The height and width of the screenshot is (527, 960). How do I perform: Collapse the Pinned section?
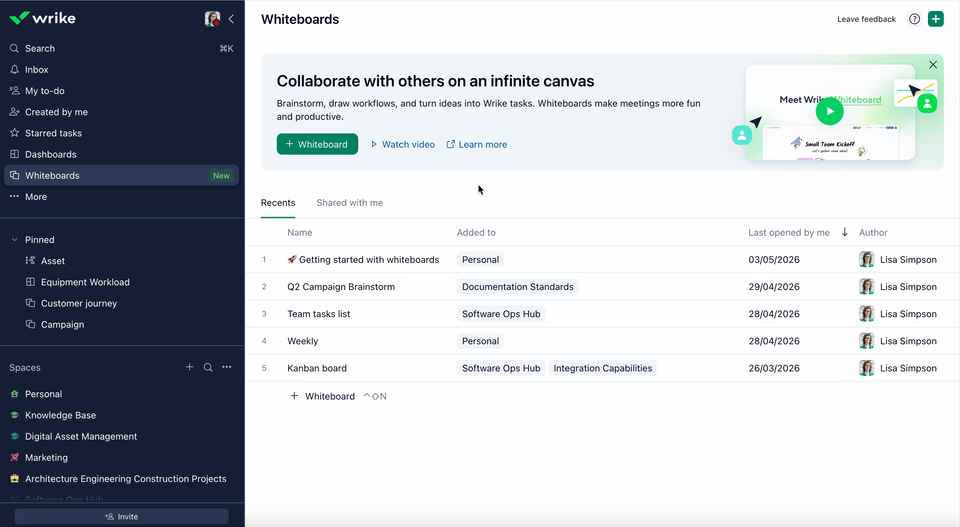tap(14, 240)
